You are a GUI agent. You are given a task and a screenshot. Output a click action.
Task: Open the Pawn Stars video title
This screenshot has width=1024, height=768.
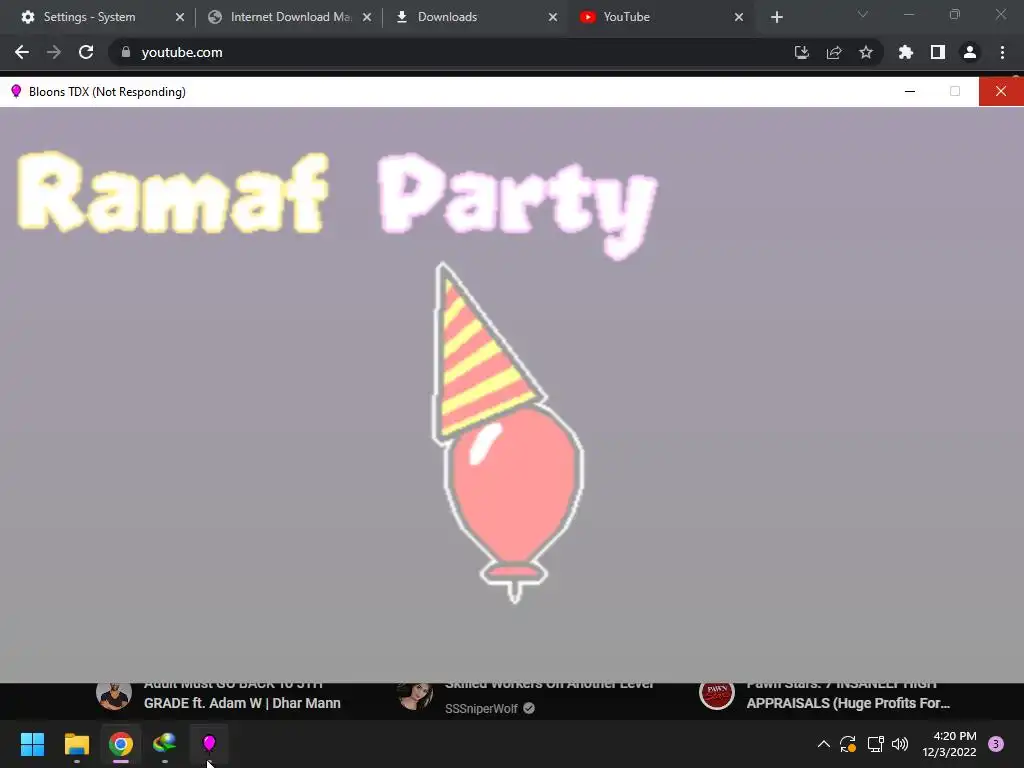point(848,694)
